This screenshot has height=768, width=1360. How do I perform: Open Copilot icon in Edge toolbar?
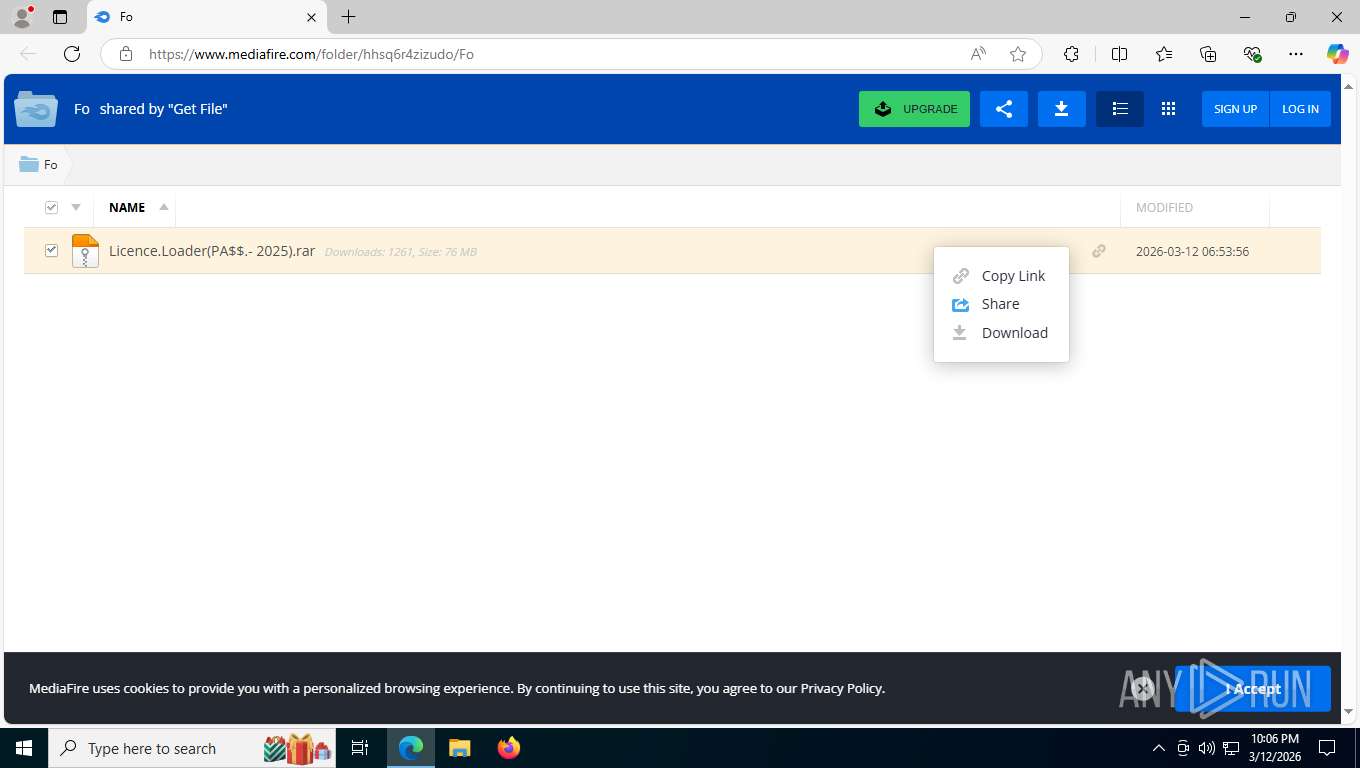click(x=1338, y=54)
